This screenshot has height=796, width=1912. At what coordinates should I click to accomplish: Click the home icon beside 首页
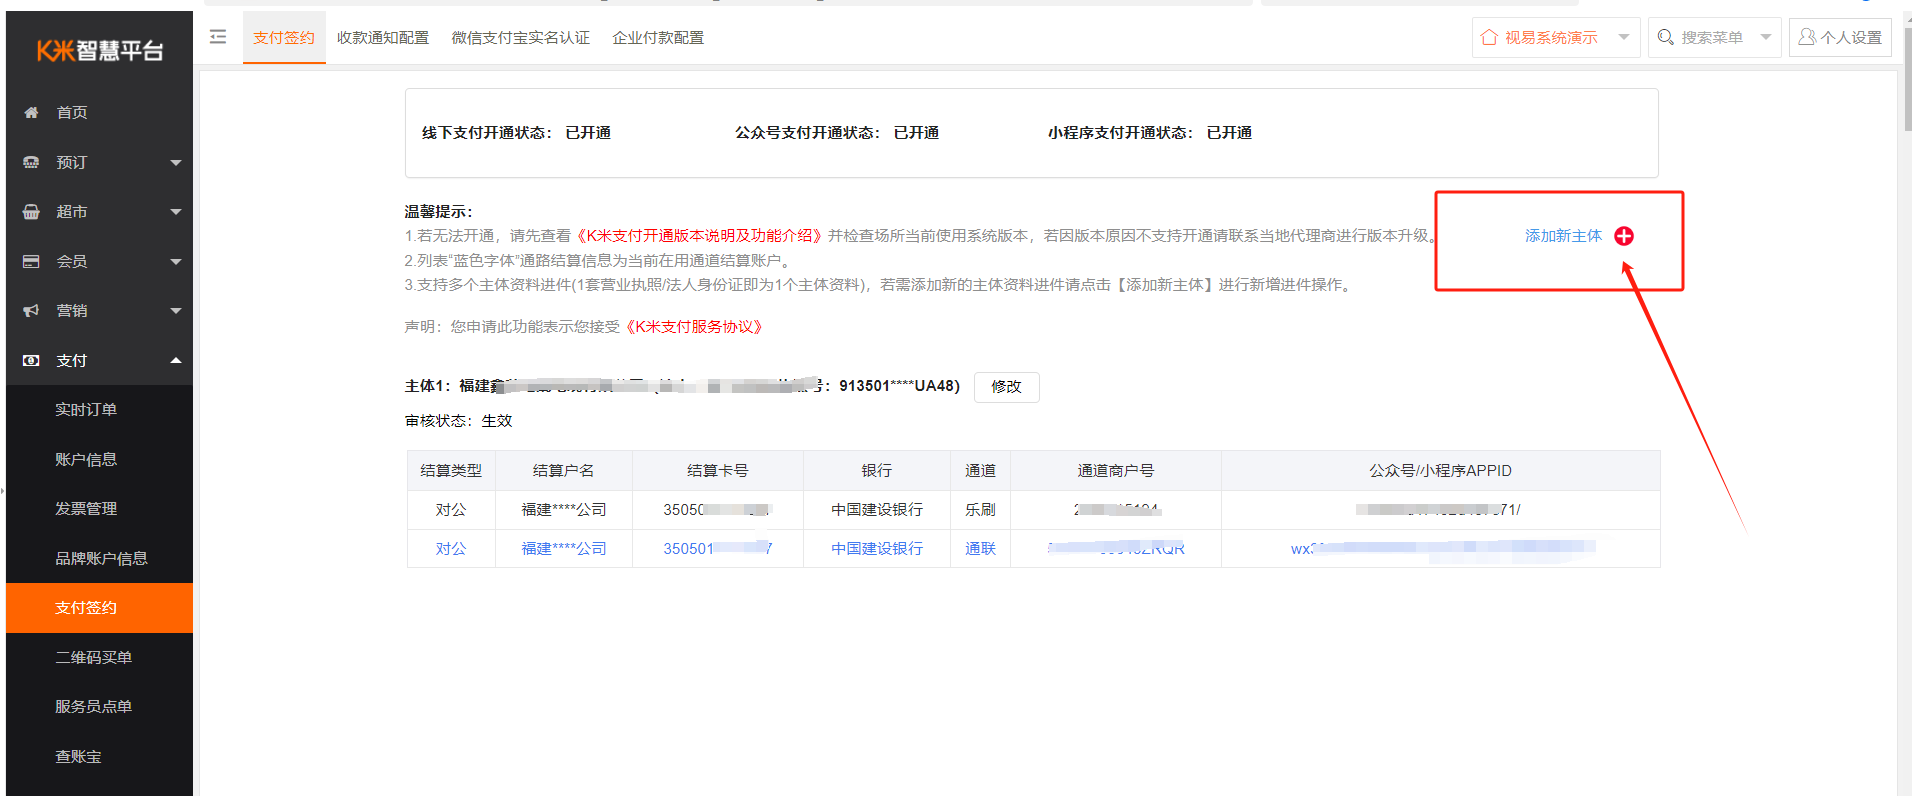(31, 112)
